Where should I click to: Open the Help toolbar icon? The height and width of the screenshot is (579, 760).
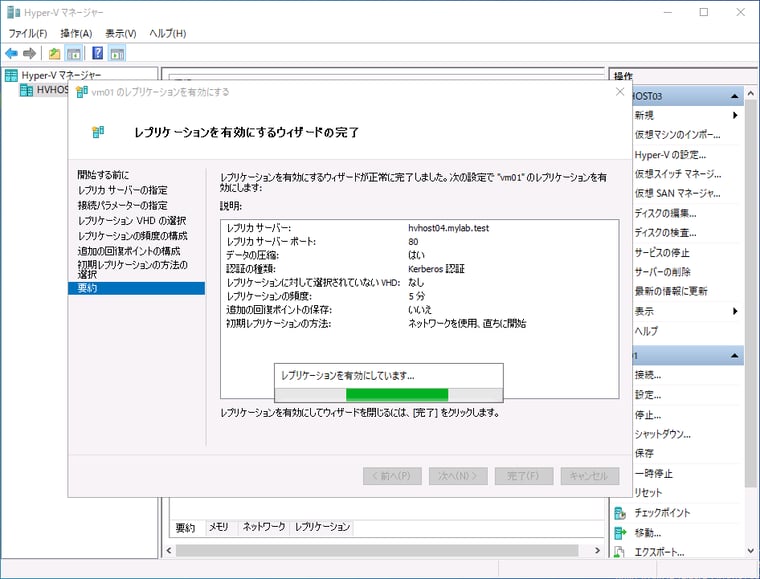coord(97,53)
